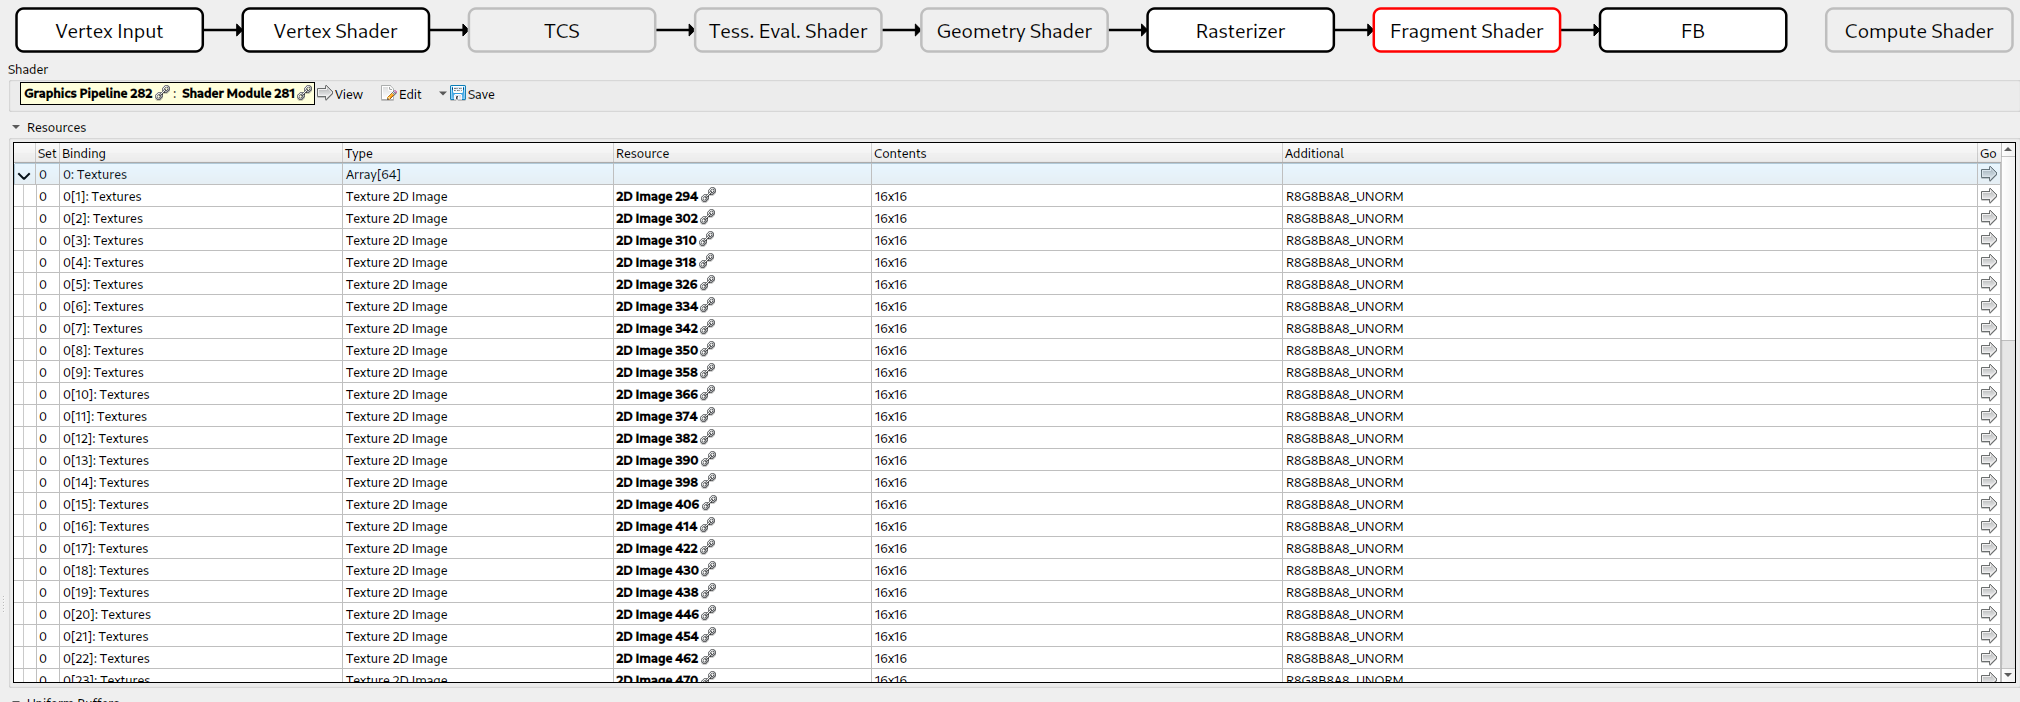The image size is (2020, 702).
Task: Click the Go arrow for the 0[22]: Textures row
Action: (x=1988, y=658)
